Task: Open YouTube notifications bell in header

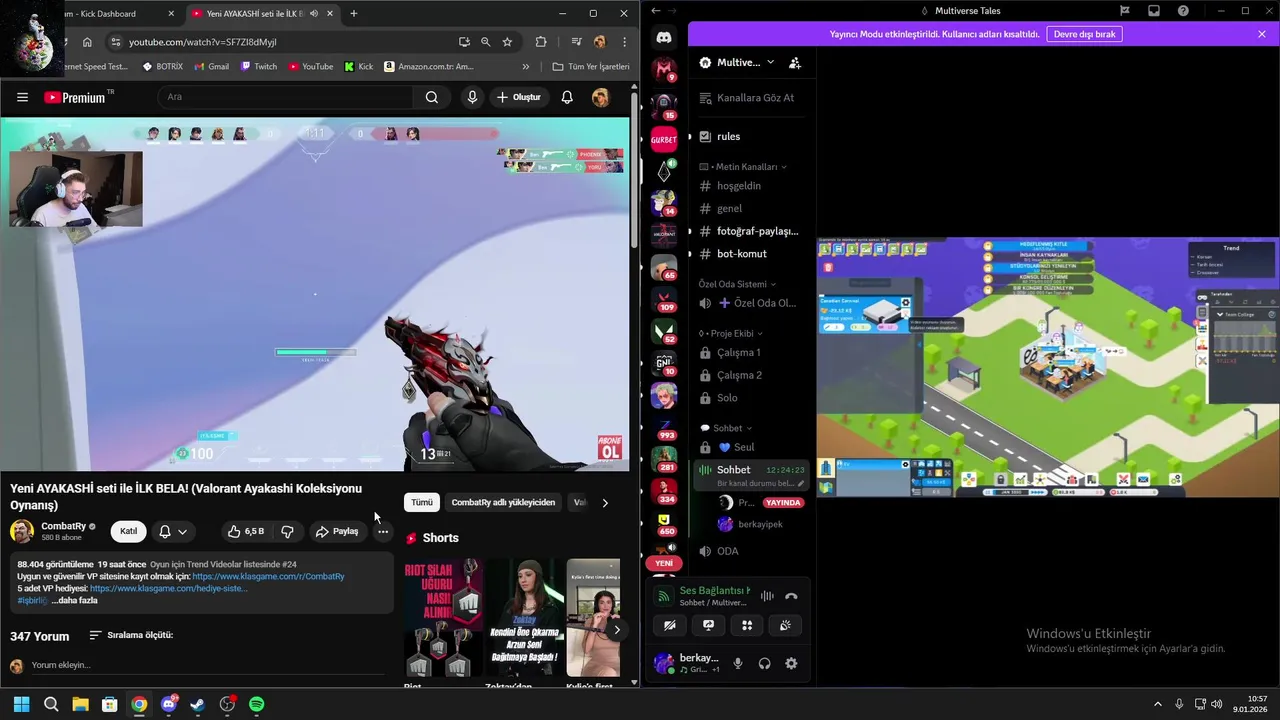Action: (567, 97)
